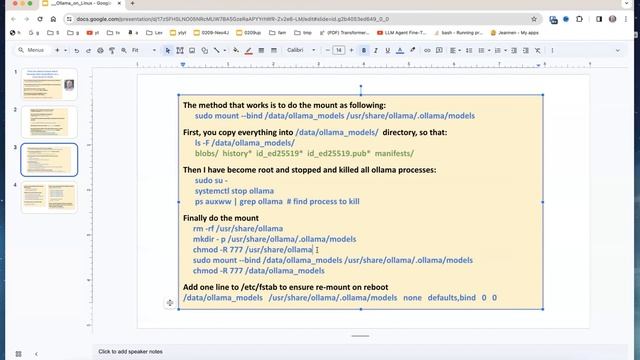
Task: Reload the browser page
Action: (x=40, y=19)
